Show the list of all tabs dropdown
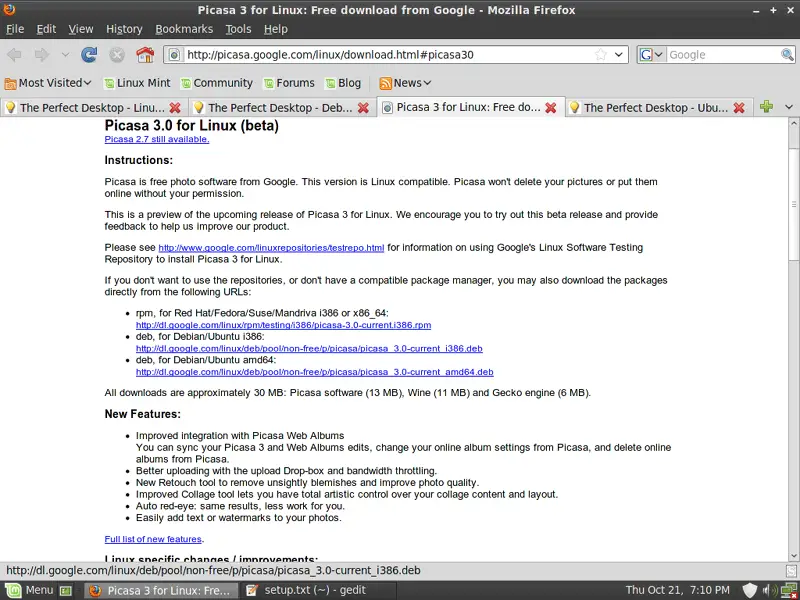This screenshot has height=600, width=800. (x=789, y=107)
